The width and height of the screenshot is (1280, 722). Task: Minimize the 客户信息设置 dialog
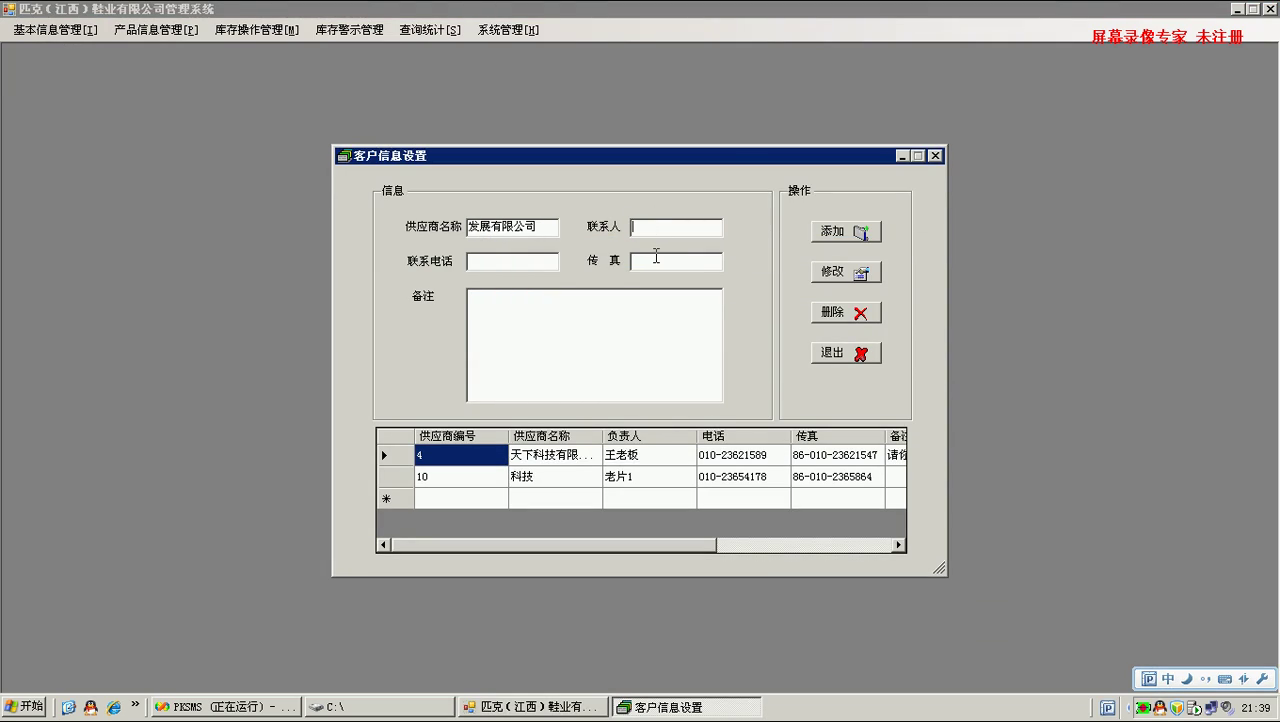click(903, 156)
